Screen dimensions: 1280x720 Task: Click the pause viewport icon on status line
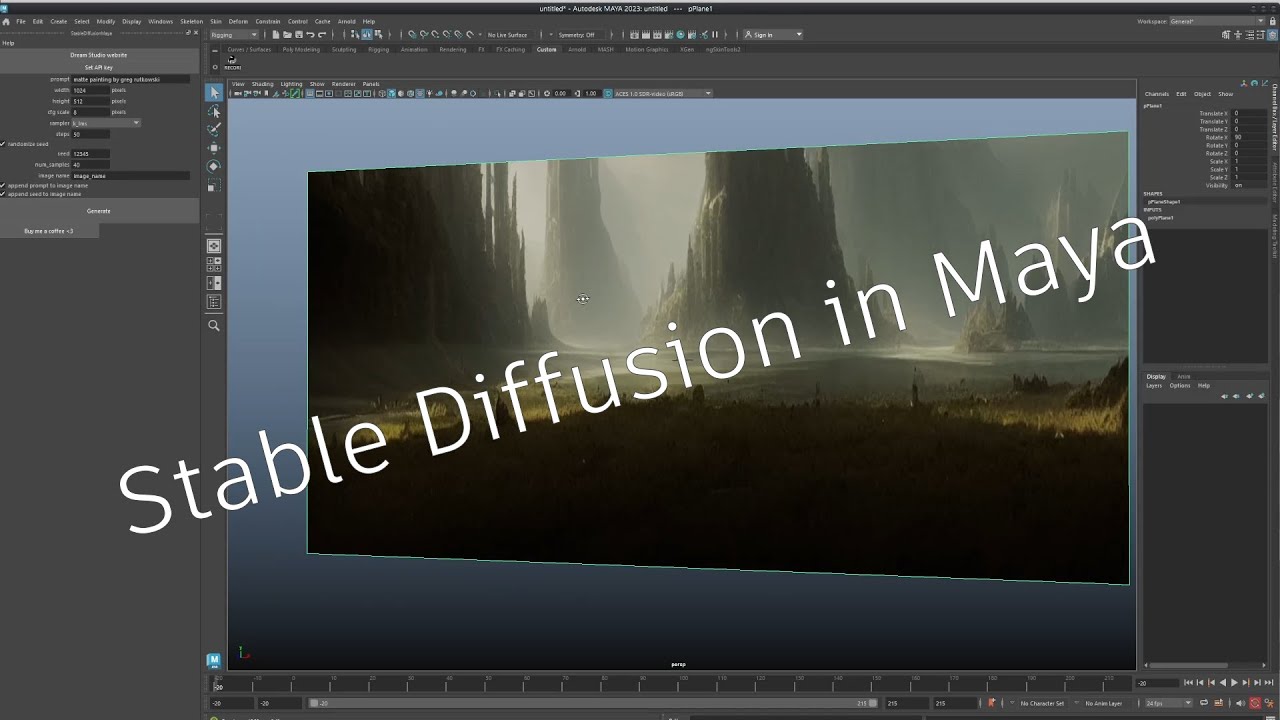tap(714, 35)
